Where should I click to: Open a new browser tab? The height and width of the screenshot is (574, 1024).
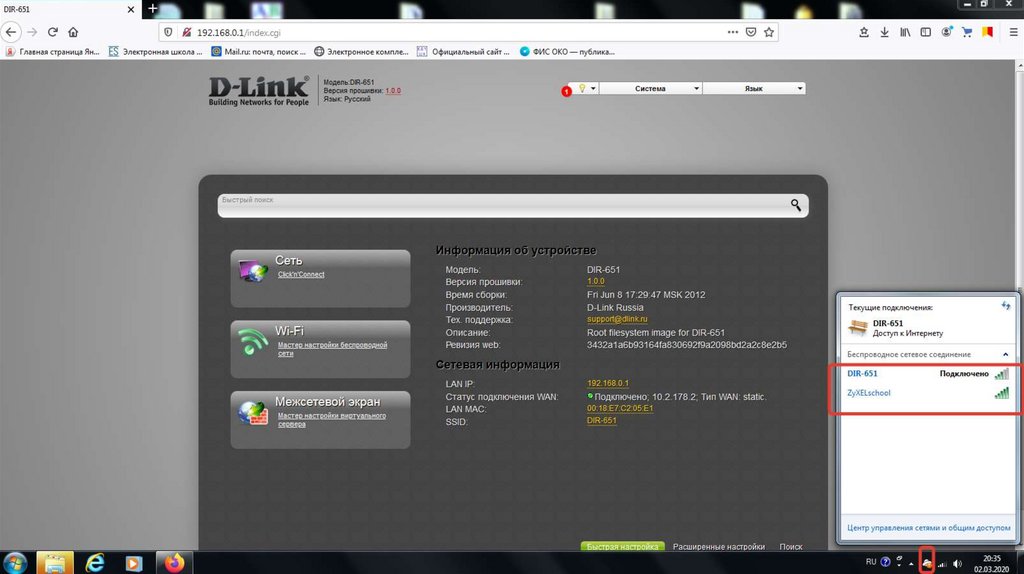(152, 8)
